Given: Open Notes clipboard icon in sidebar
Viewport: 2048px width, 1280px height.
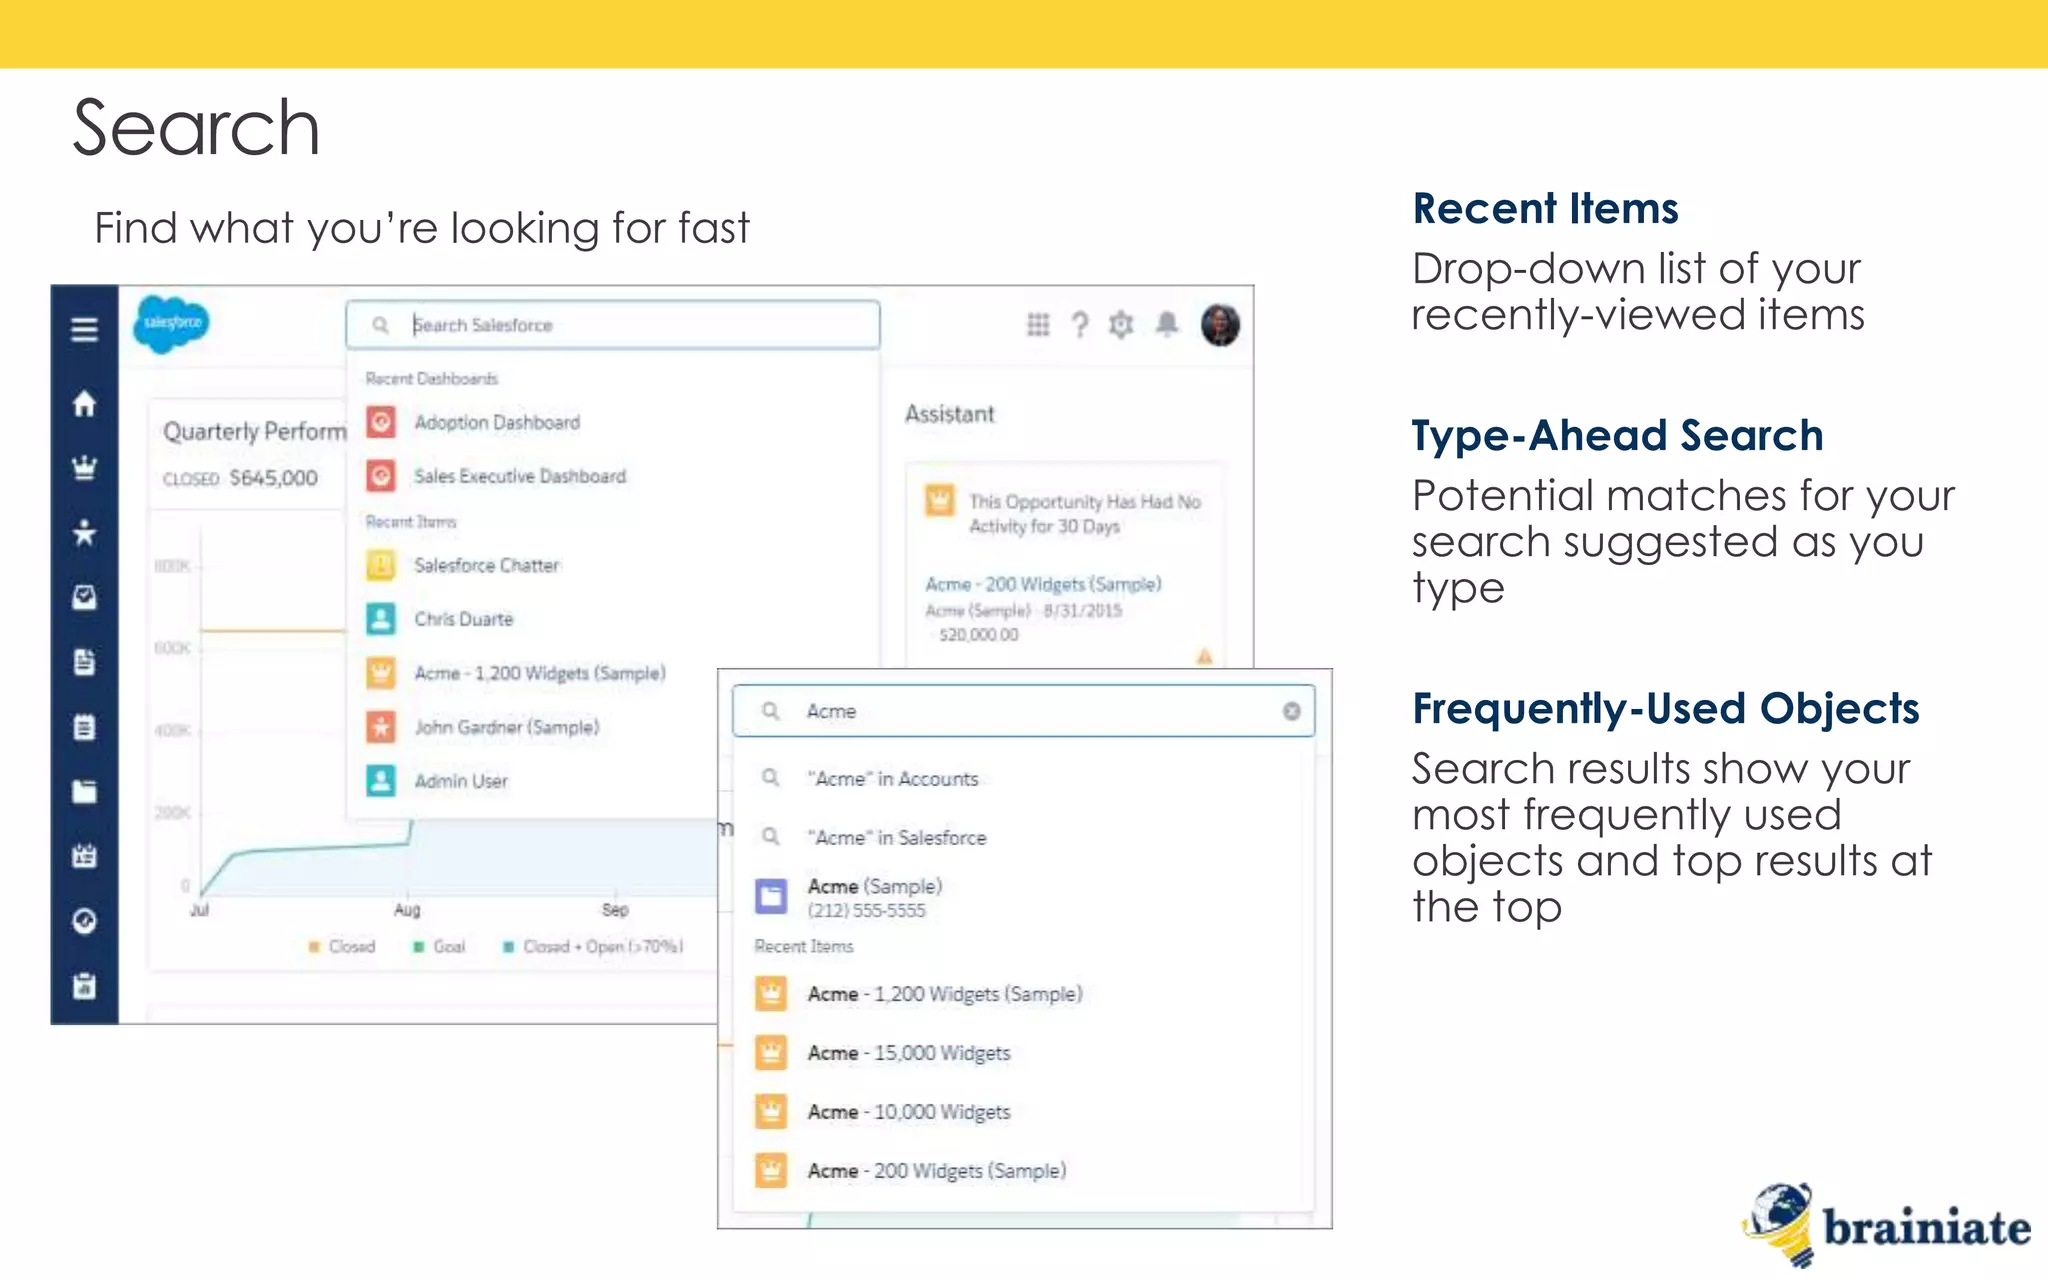Looking at the screenshot, I should 85,727.
